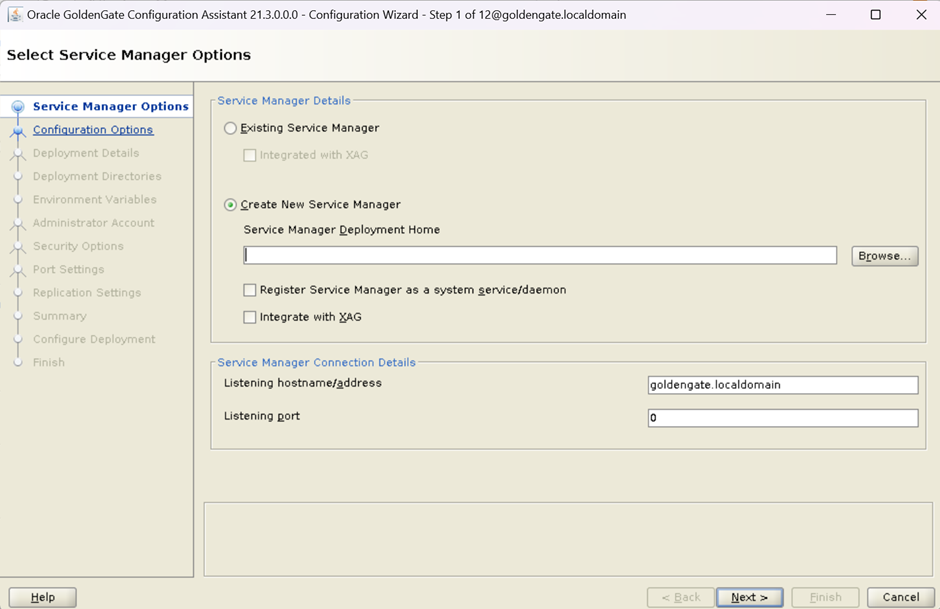Cancel the configuration wizard
Viewport: 940px width, 609px height.
point(900,597)
